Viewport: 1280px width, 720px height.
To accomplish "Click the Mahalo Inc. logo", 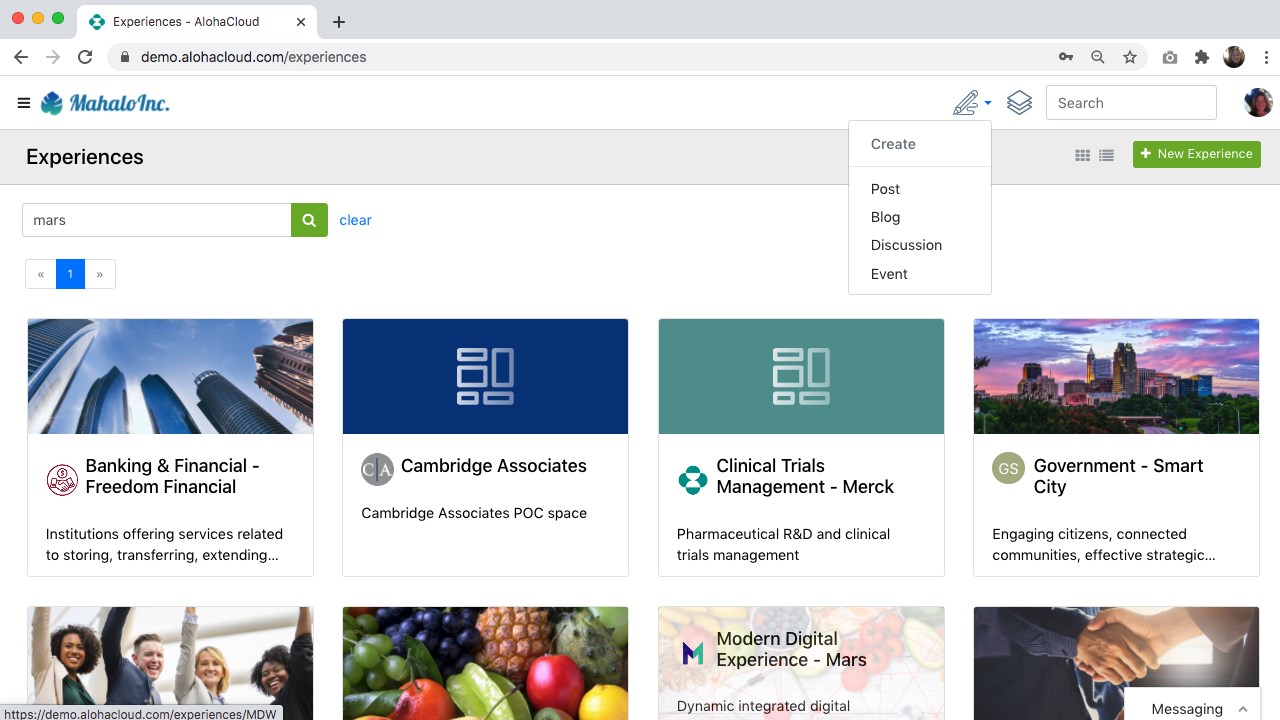I will [x=105, y=103].
